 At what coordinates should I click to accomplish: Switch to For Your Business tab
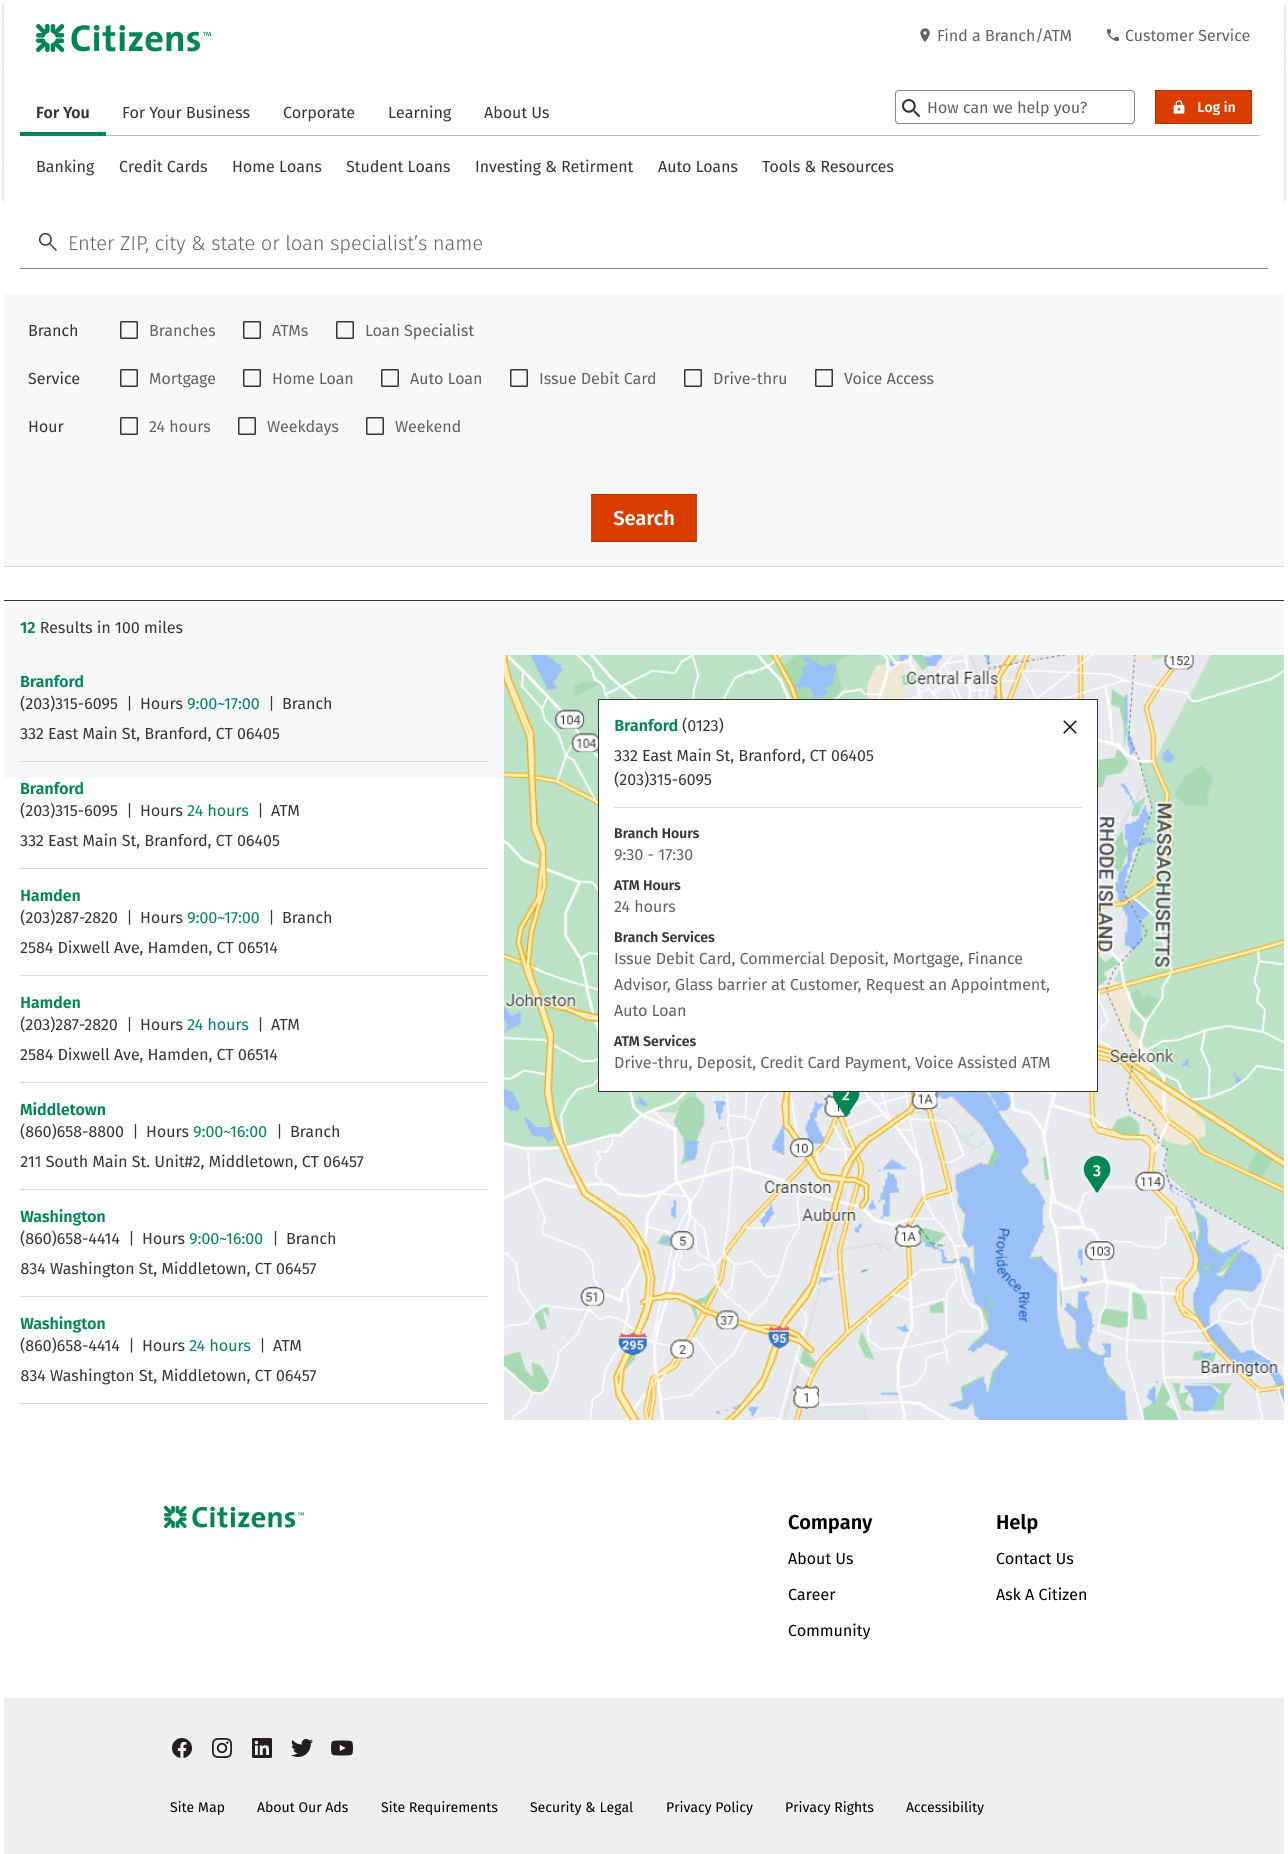pyautogui.click(x=186, y=113)
